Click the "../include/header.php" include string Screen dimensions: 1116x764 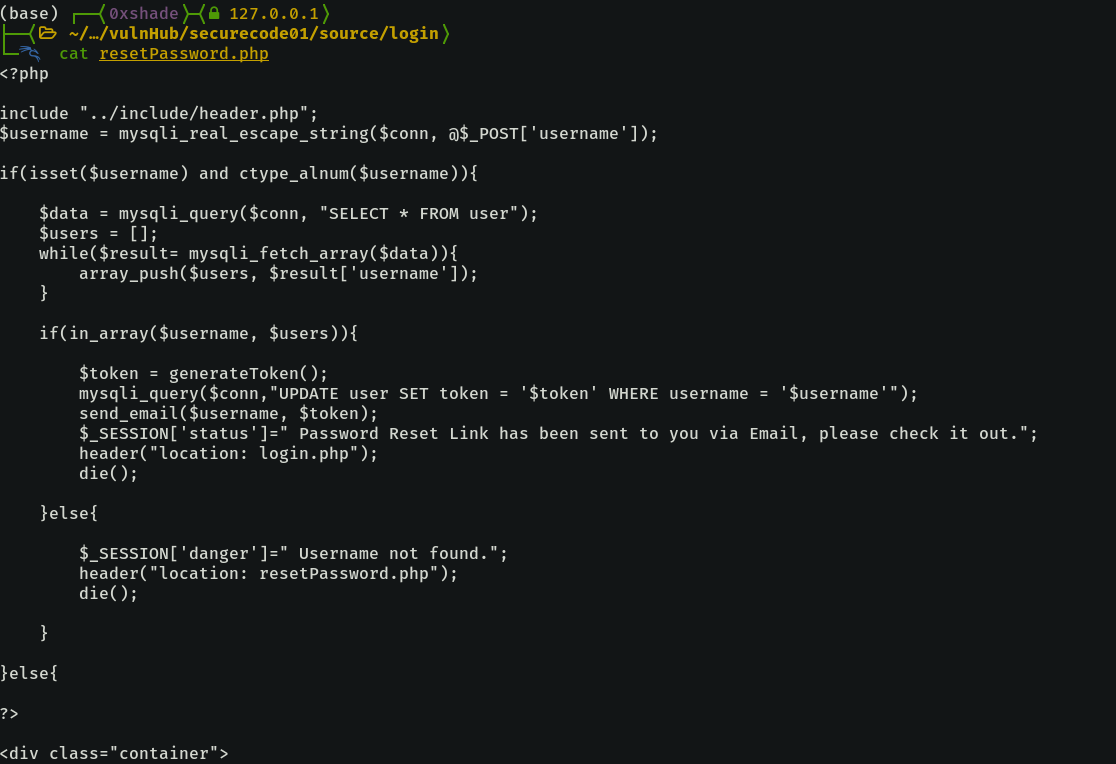click(x=198, y=114)
